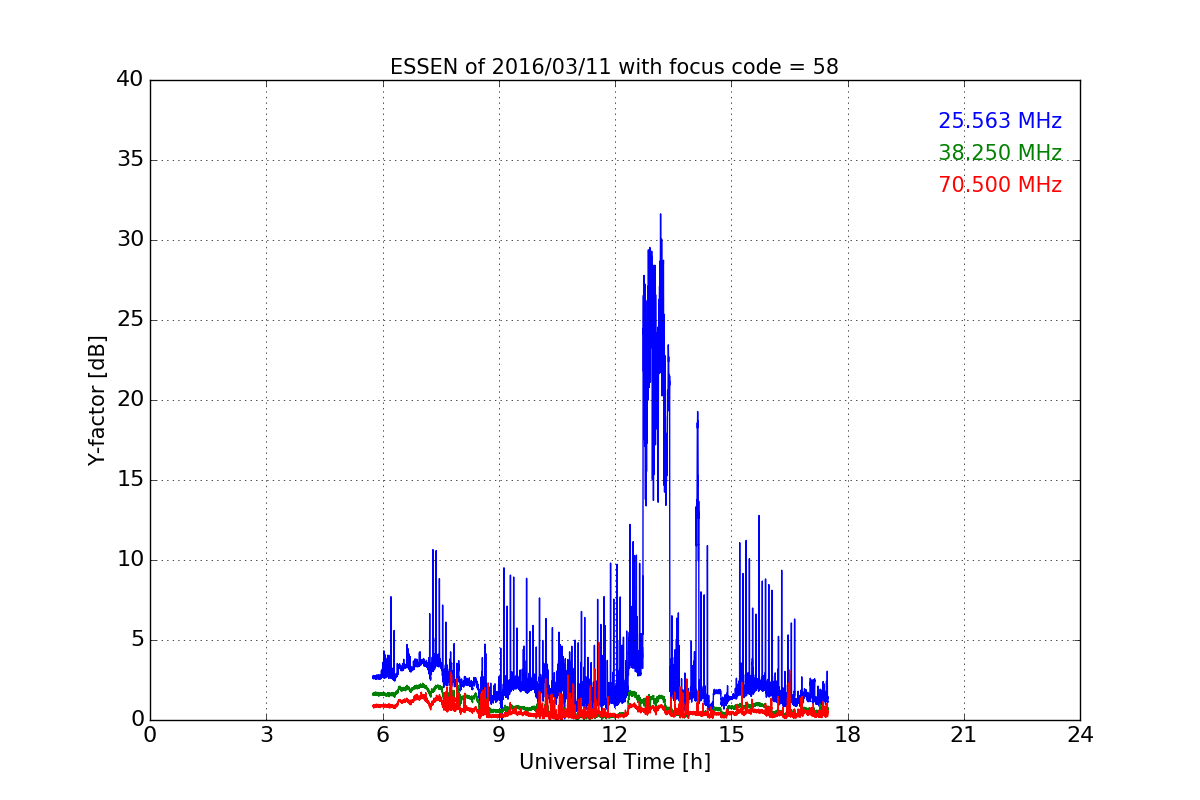Click y-axis tick label 15

pyautogui.click(x=130, y=480)
